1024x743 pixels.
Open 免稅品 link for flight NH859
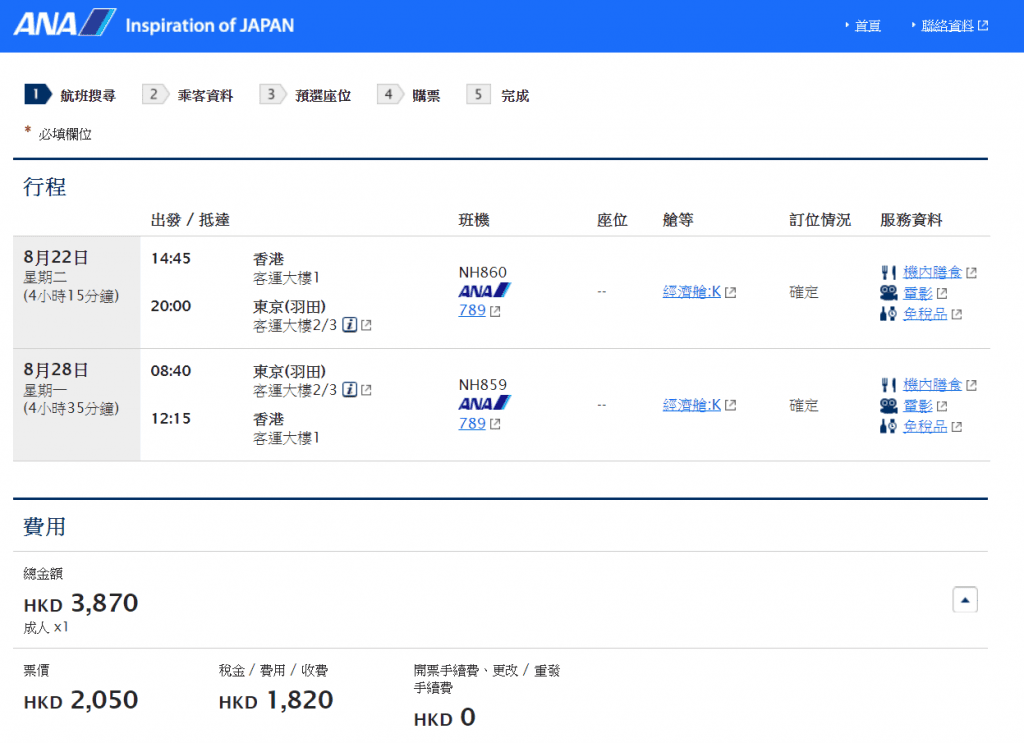(925, 426)
